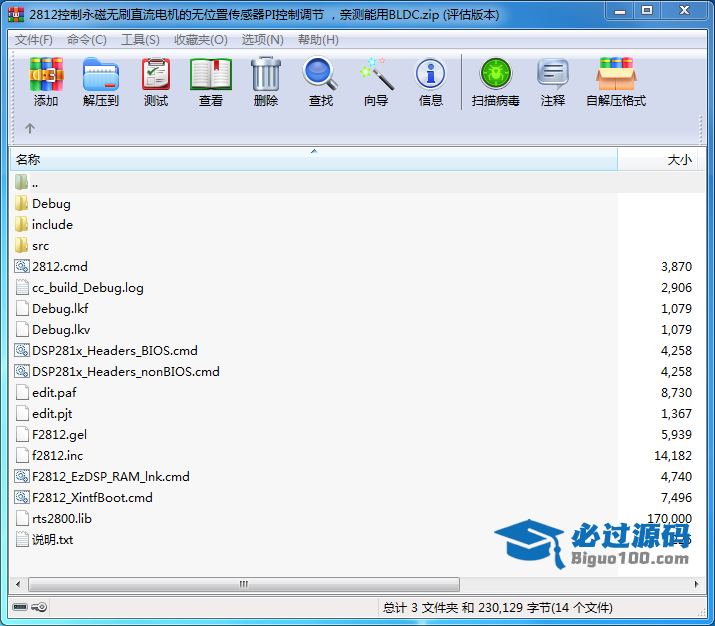Click the 测试 (Test) toolbar icon
The height and width of the screenshot is (626, 715).
156,74
